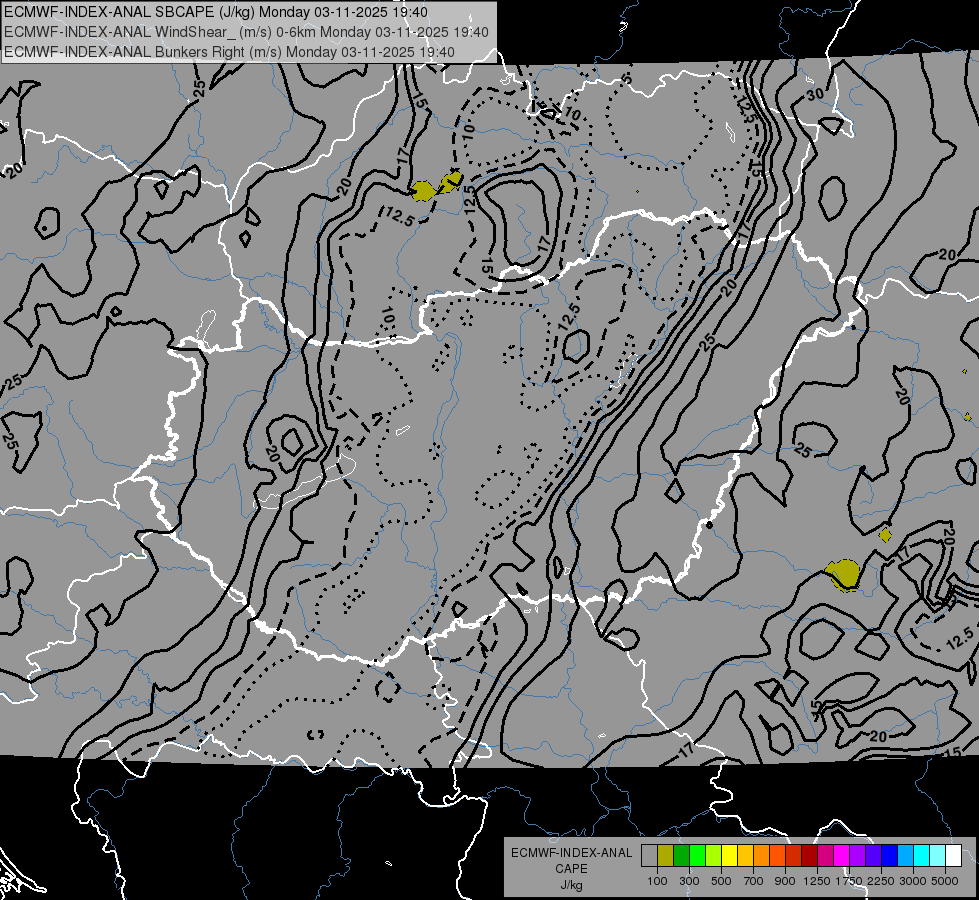Click the Bunkers Right title line
The width and height of the screenshot is (979, 900).
tap(229, 52)
